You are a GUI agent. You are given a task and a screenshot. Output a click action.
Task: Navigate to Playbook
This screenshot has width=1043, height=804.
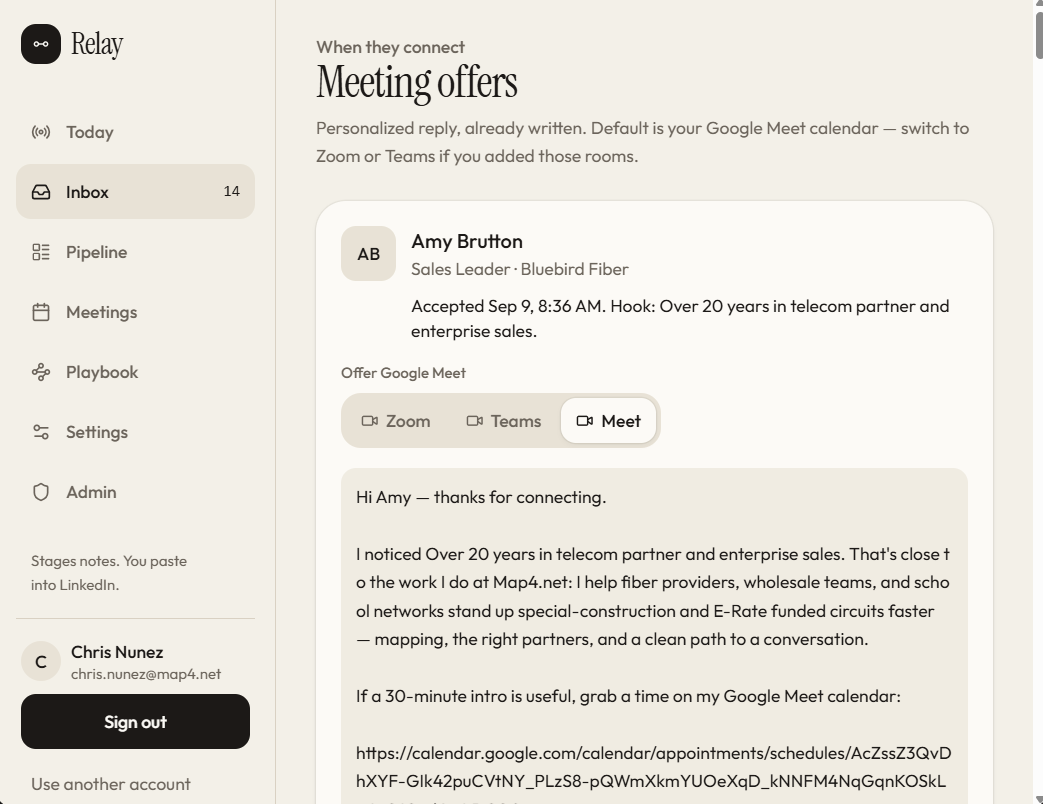(136, 372)
